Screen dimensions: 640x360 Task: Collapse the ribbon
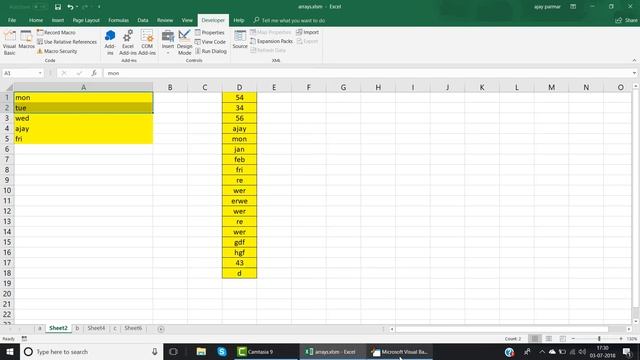coord(634,60)
